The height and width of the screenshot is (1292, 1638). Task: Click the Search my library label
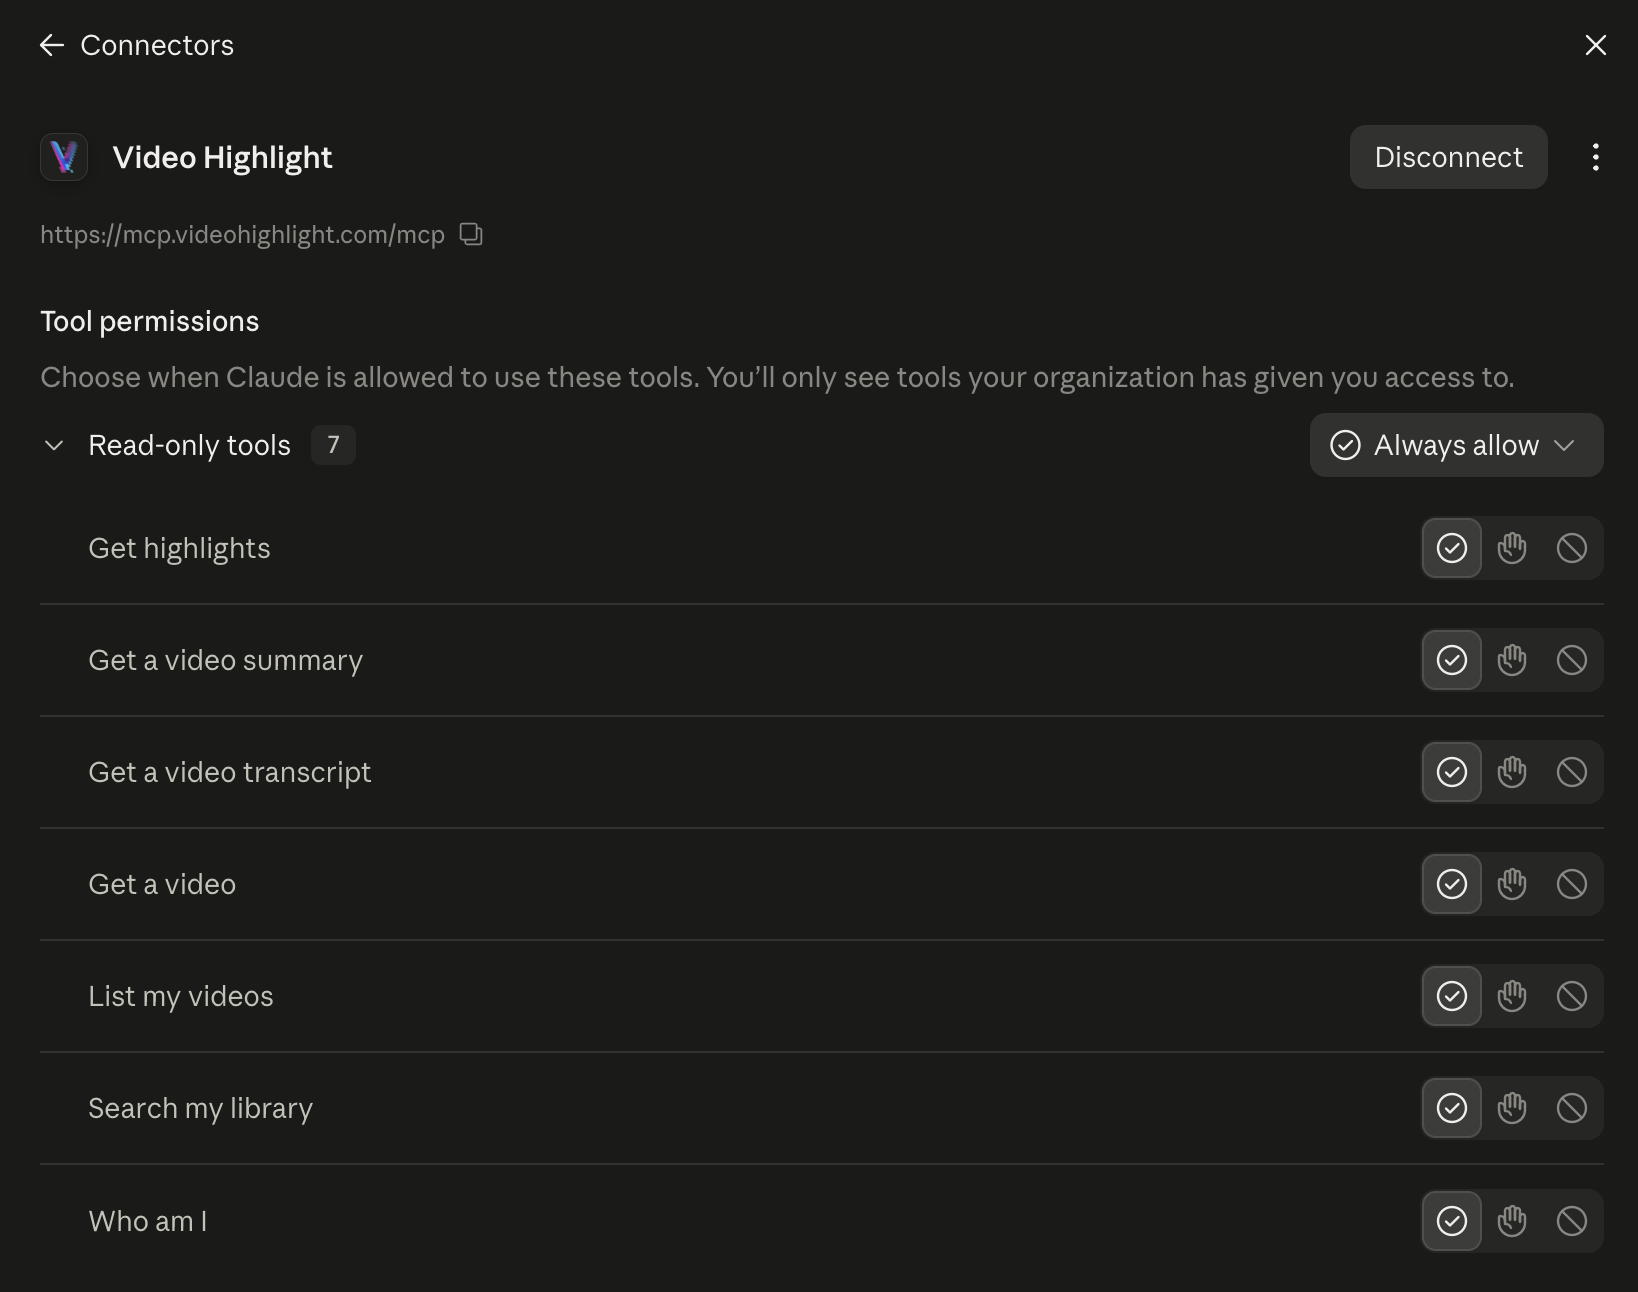point(200,1109)
